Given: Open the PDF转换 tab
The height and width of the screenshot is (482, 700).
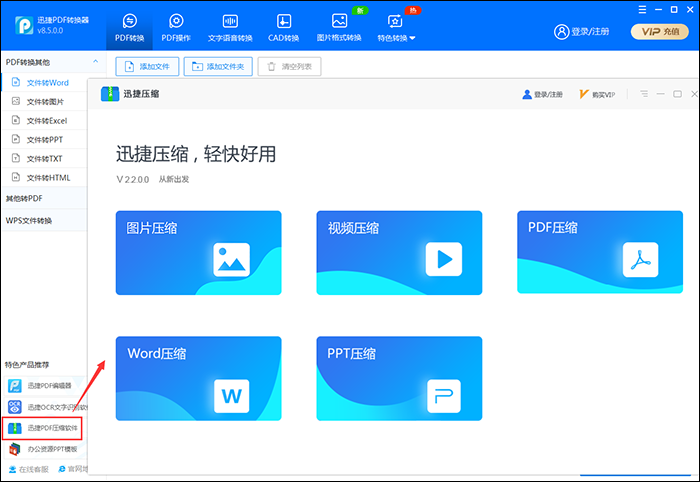Looking at the screenshot, I should (129, 28).
